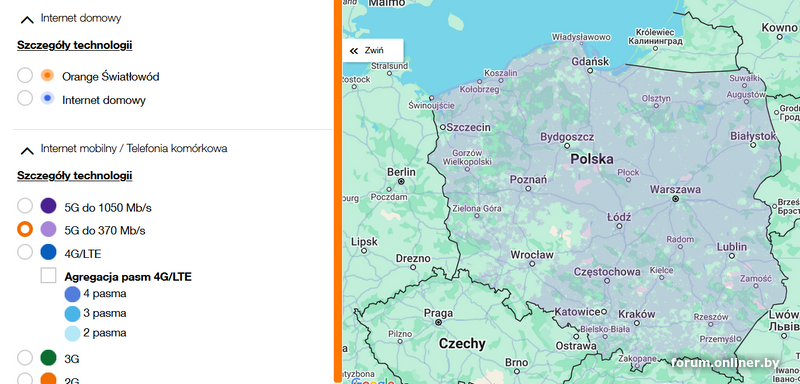The height and width of the screenshot is (384, 800).
Task: Enable the Agregacja pasm 4G/LTE checkbox
Action: coord(48,275)
